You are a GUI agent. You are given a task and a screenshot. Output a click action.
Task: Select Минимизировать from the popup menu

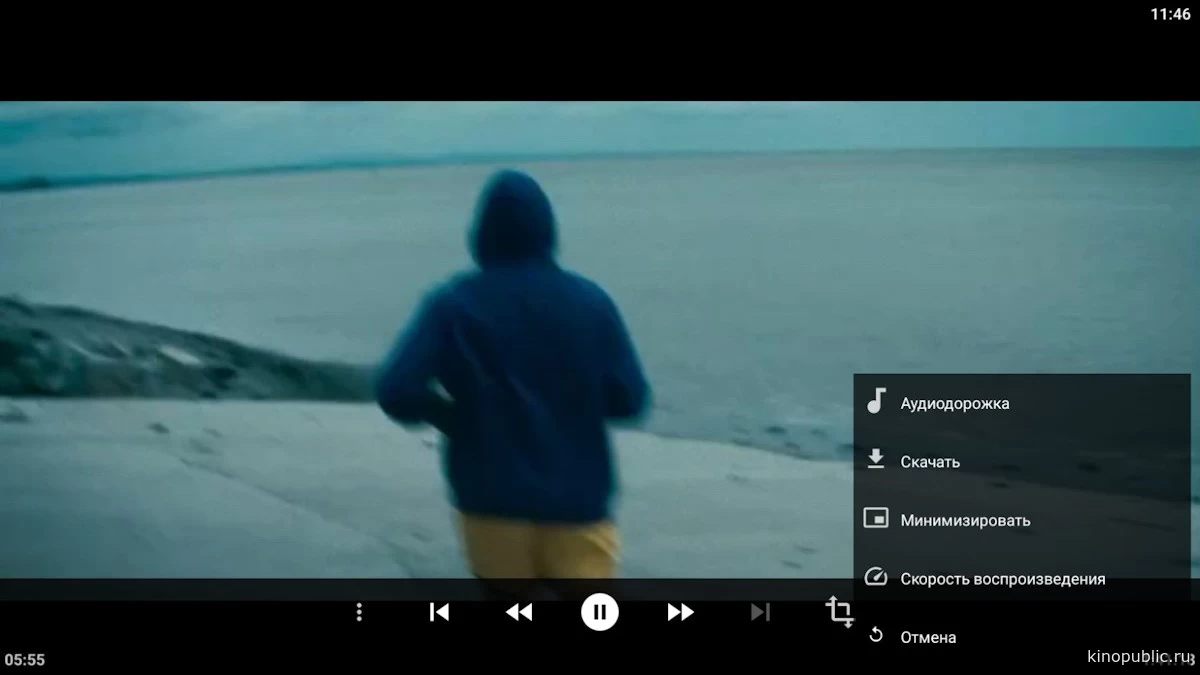pyautogui.click(x=1022, y=520)
